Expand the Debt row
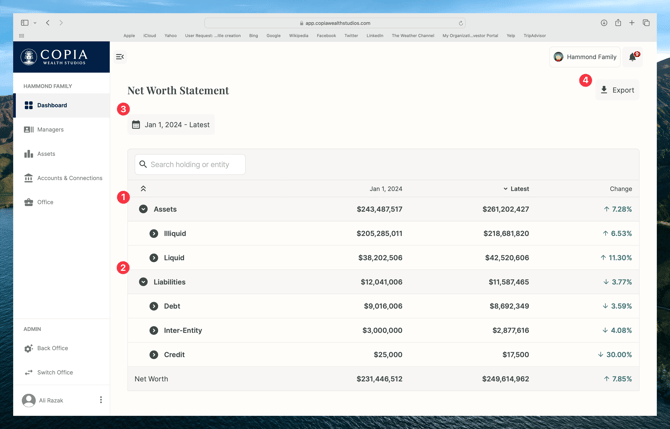 pyautogui.click(x=154, y=306)
